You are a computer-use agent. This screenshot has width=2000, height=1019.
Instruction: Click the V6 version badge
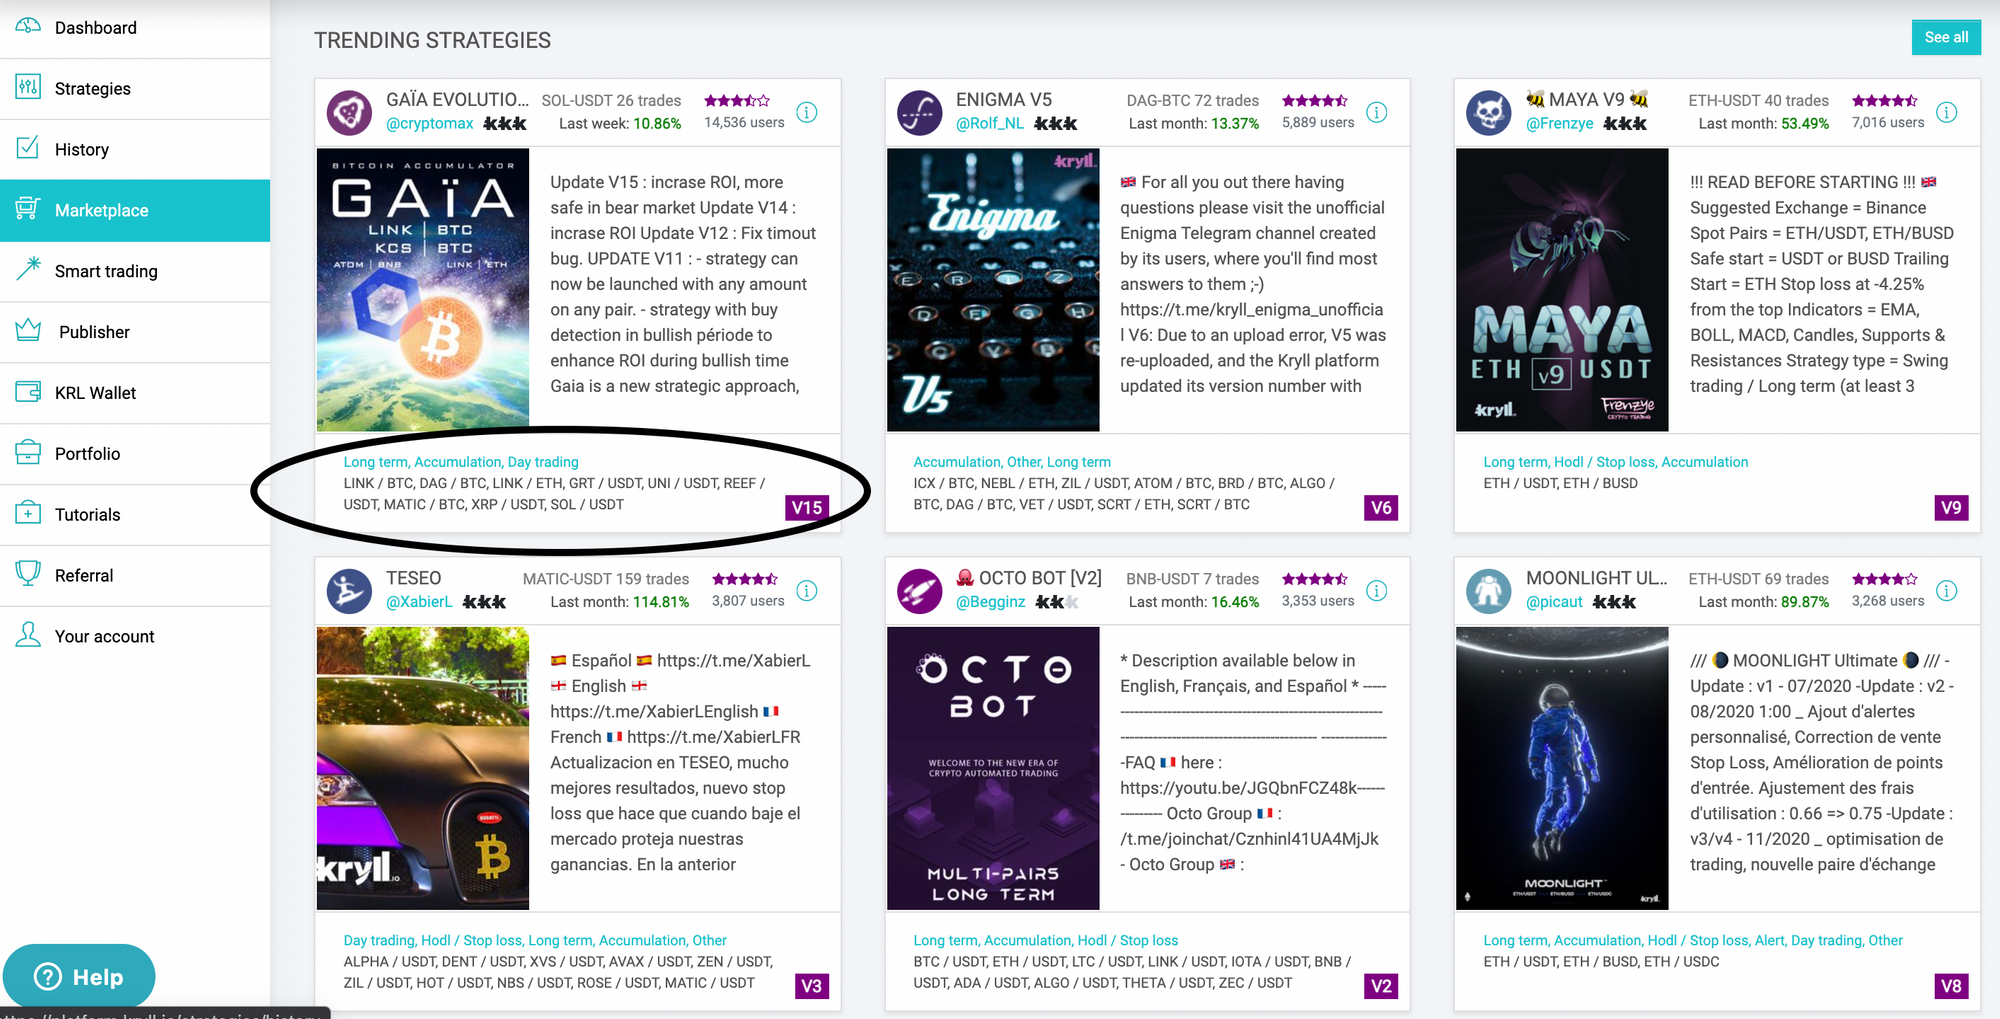pos(1381,507)
